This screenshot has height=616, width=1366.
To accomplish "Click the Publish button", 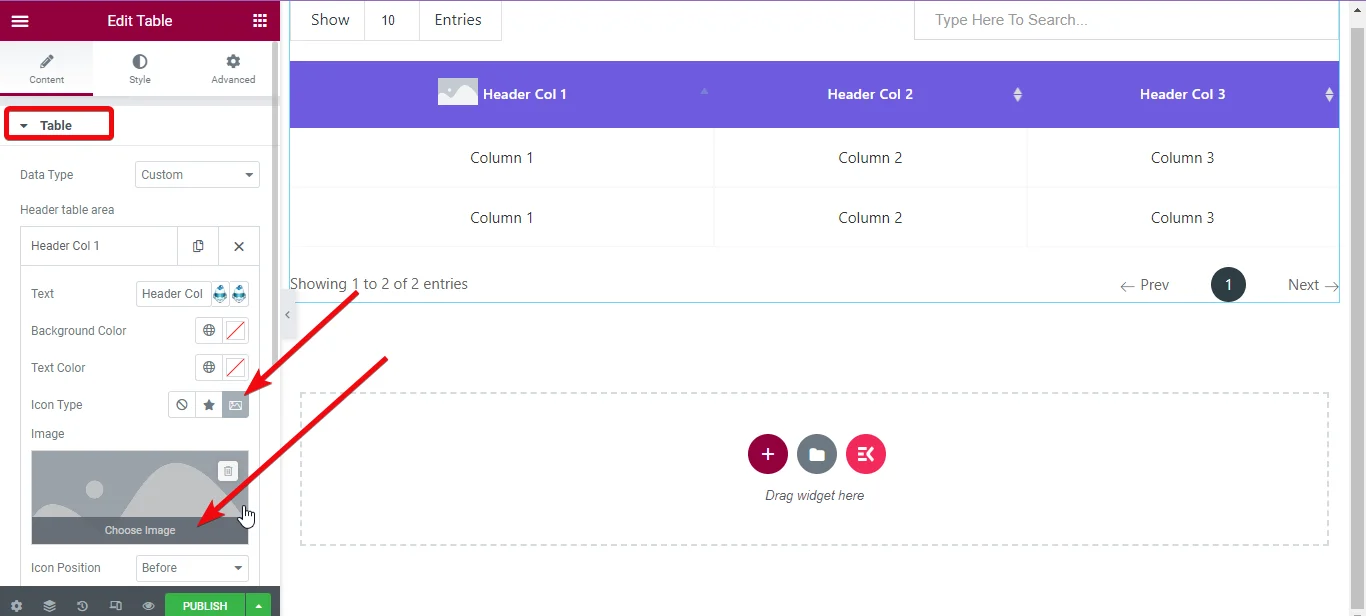I will pos(205,606).
